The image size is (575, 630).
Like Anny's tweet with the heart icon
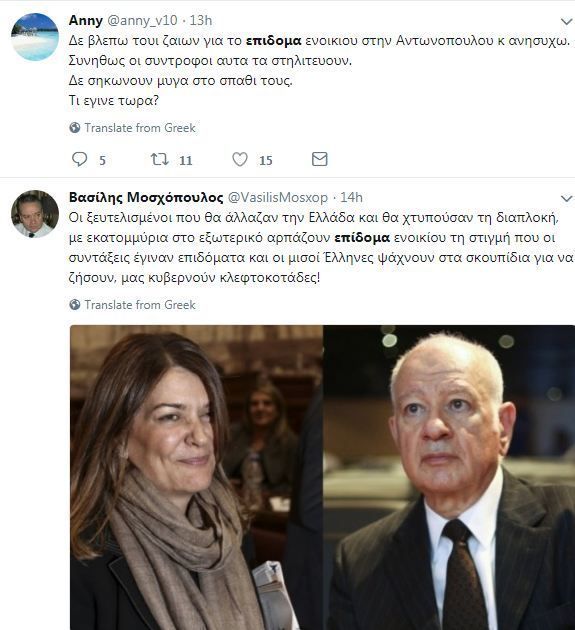[240, 160]
